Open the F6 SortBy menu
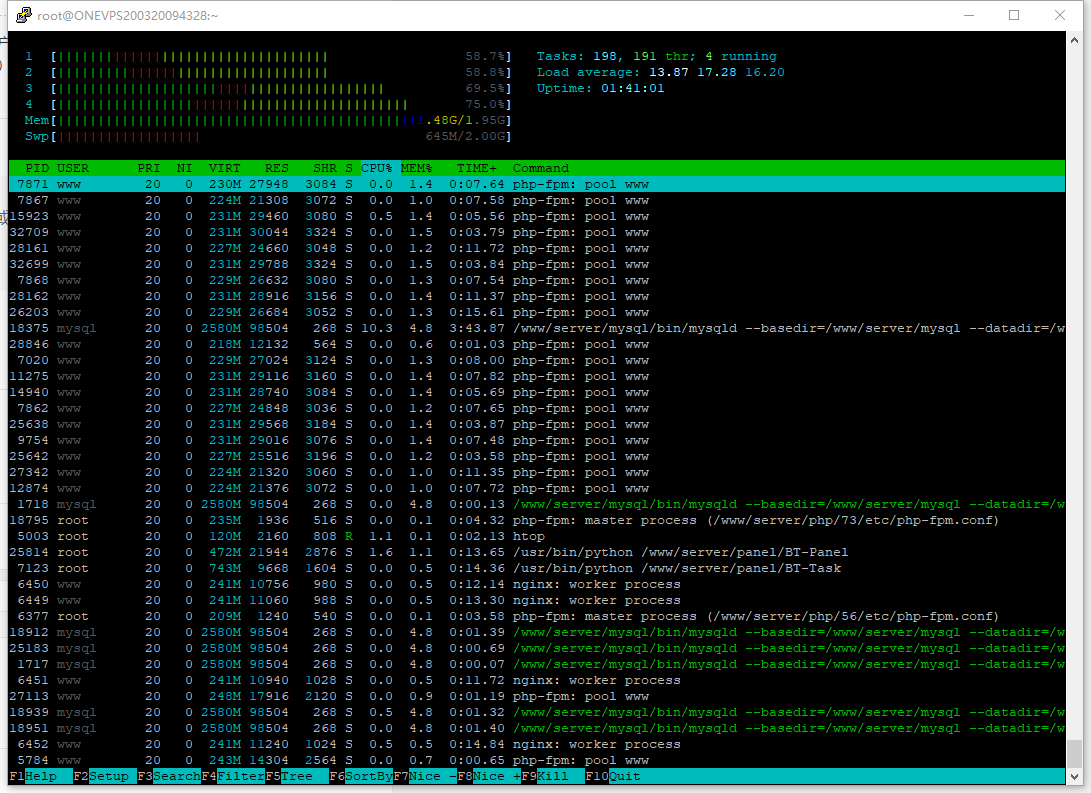 pos(361,776)
